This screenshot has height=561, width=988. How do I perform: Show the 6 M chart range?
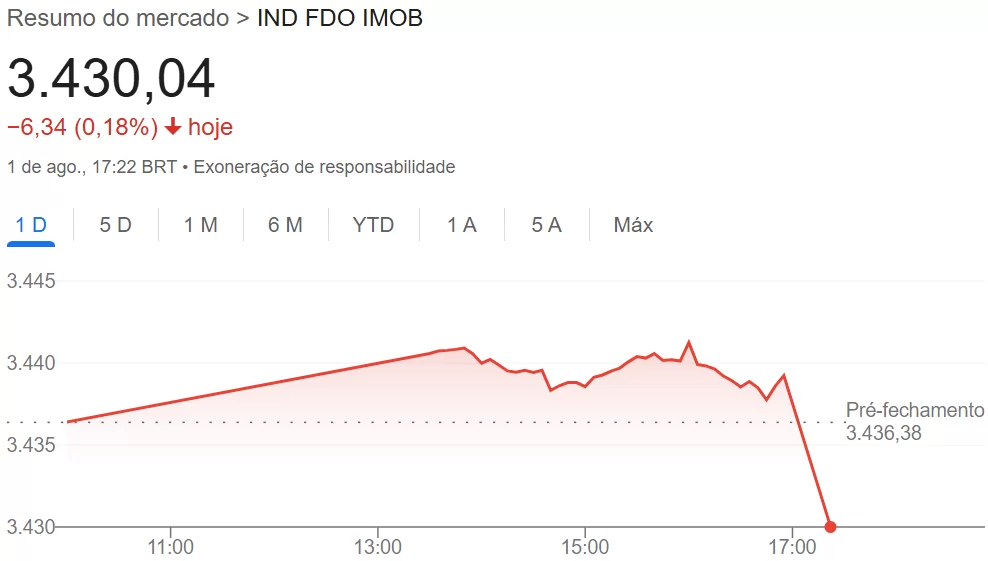[x=285, y=225]
